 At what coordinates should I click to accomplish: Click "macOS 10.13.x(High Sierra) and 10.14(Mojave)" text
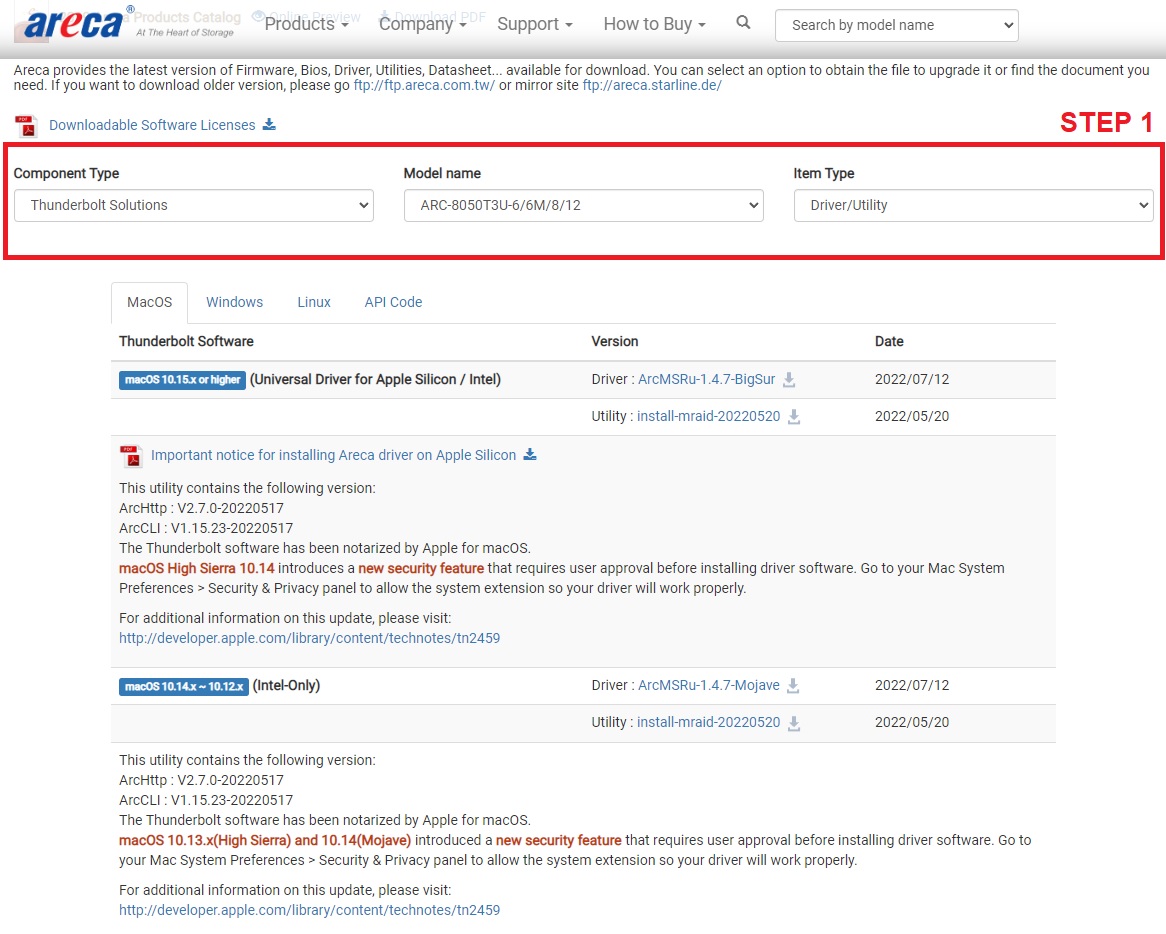point(265,840)
